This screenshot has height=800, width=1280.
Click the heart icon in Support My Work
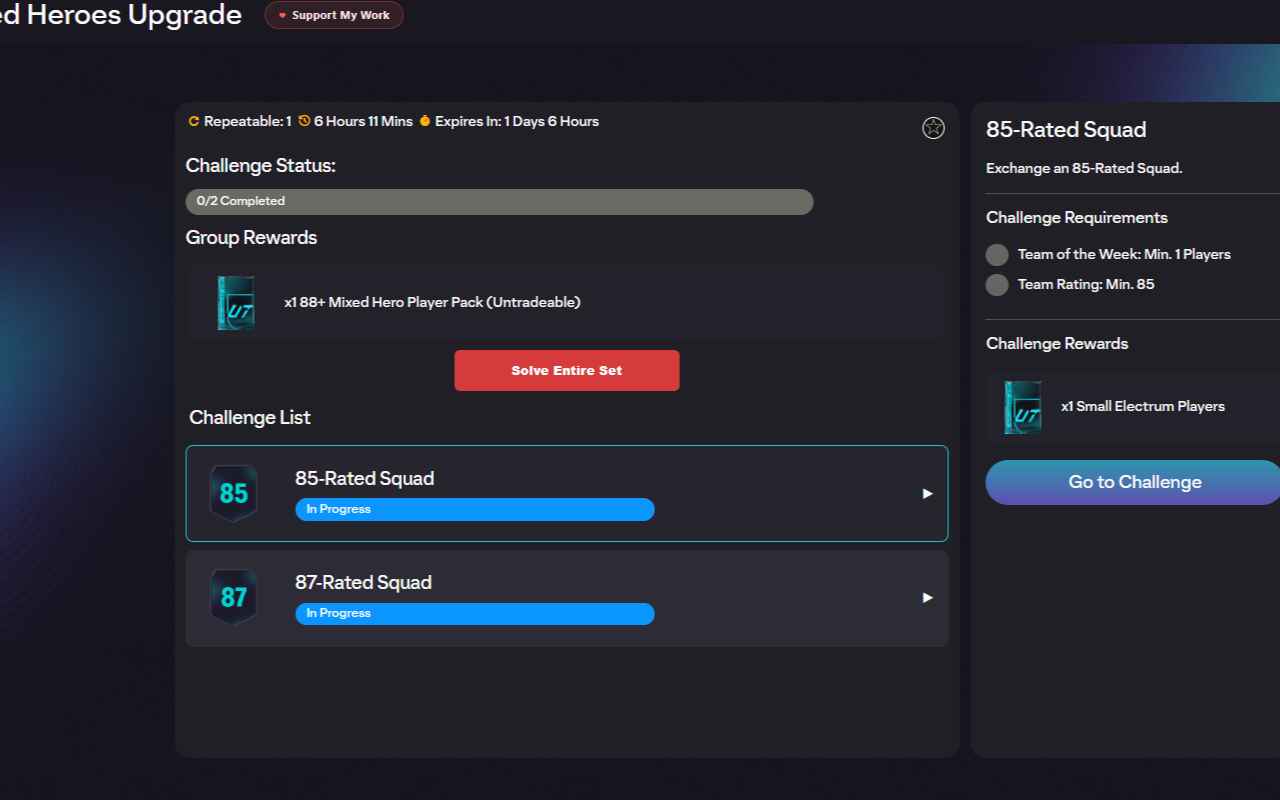tap(282, 15)
